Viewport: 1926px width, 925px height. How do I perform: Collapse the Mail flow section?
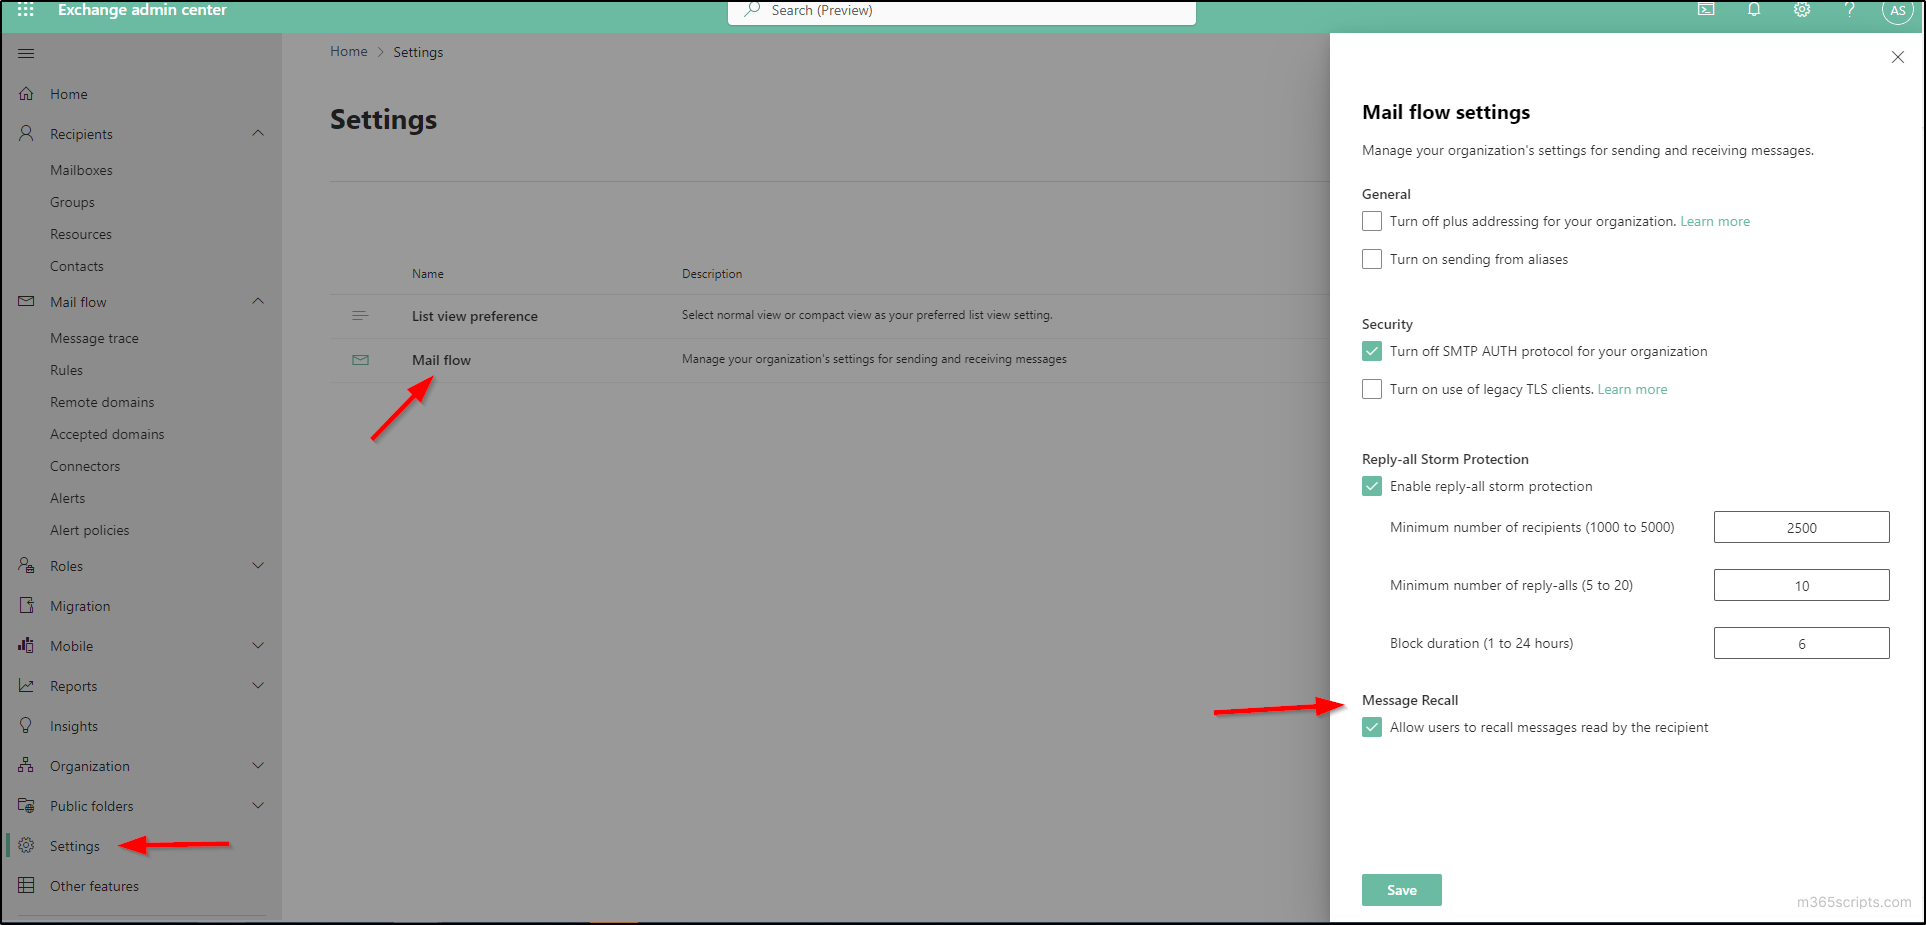point(258,301)
